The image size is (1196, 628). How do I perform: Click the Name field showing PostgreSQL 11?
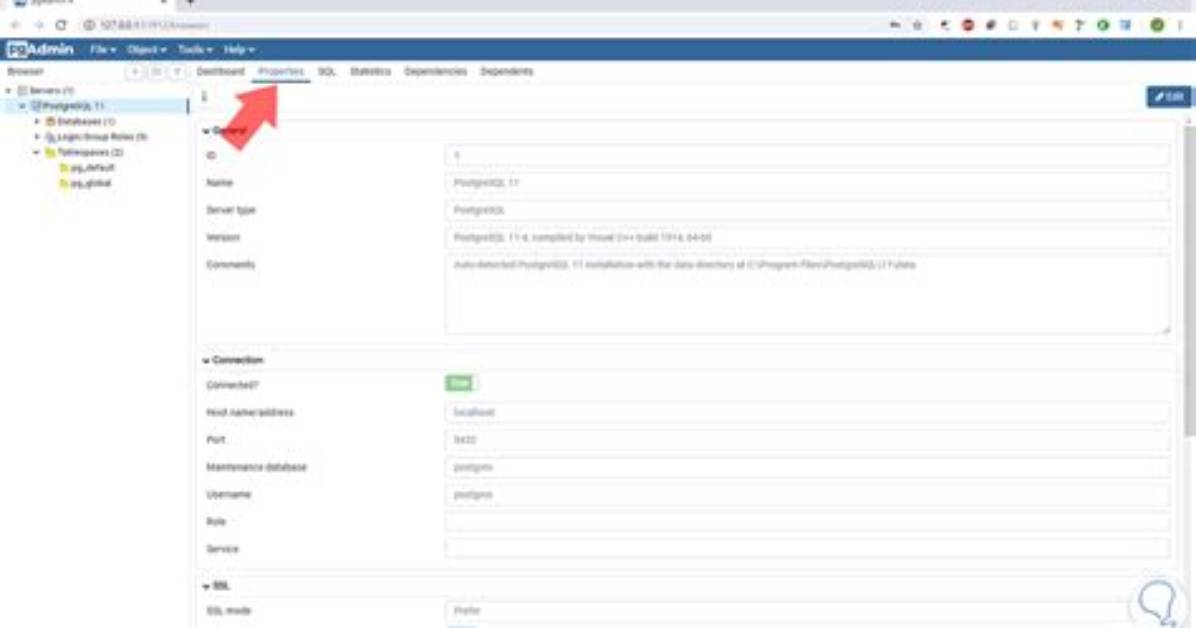click(807, 183)
